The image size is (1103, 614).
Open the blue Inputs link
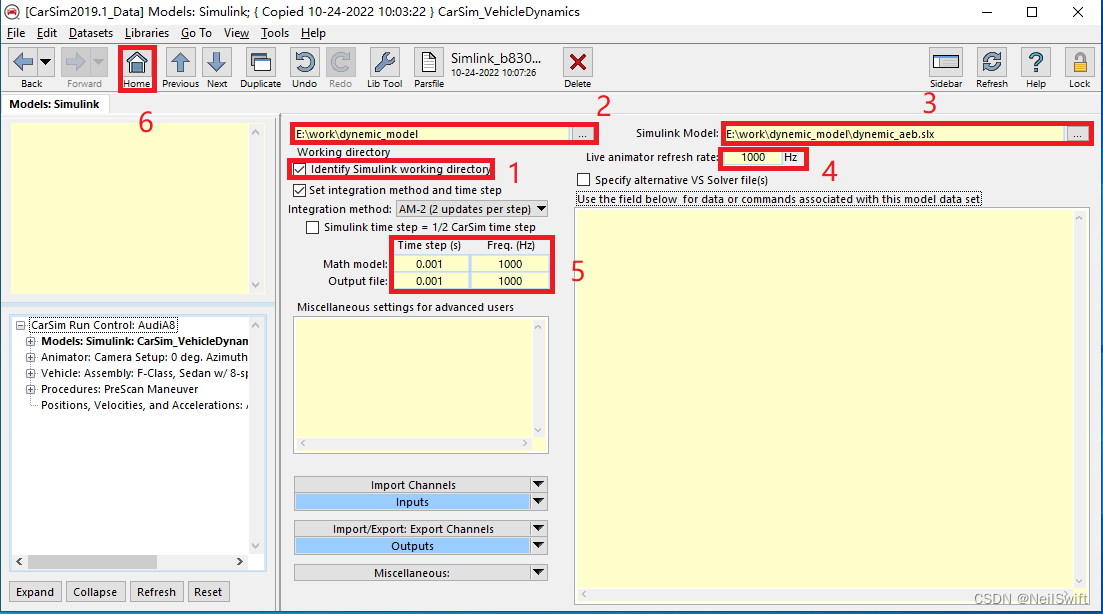click(x=412, y=501)
